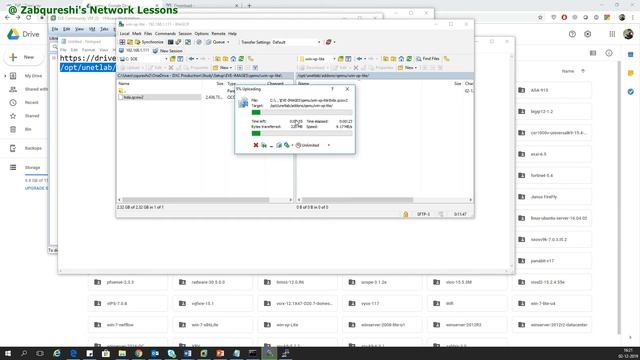The width and height of the screenshot is (640, 360).
Task: Open Drive settings gear icon
Action: [588, 34]
